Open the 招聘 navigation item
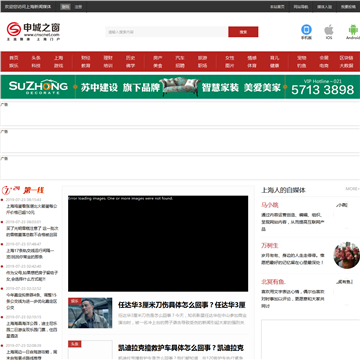This screenshot has height=360, width=360. coord(180,66)
